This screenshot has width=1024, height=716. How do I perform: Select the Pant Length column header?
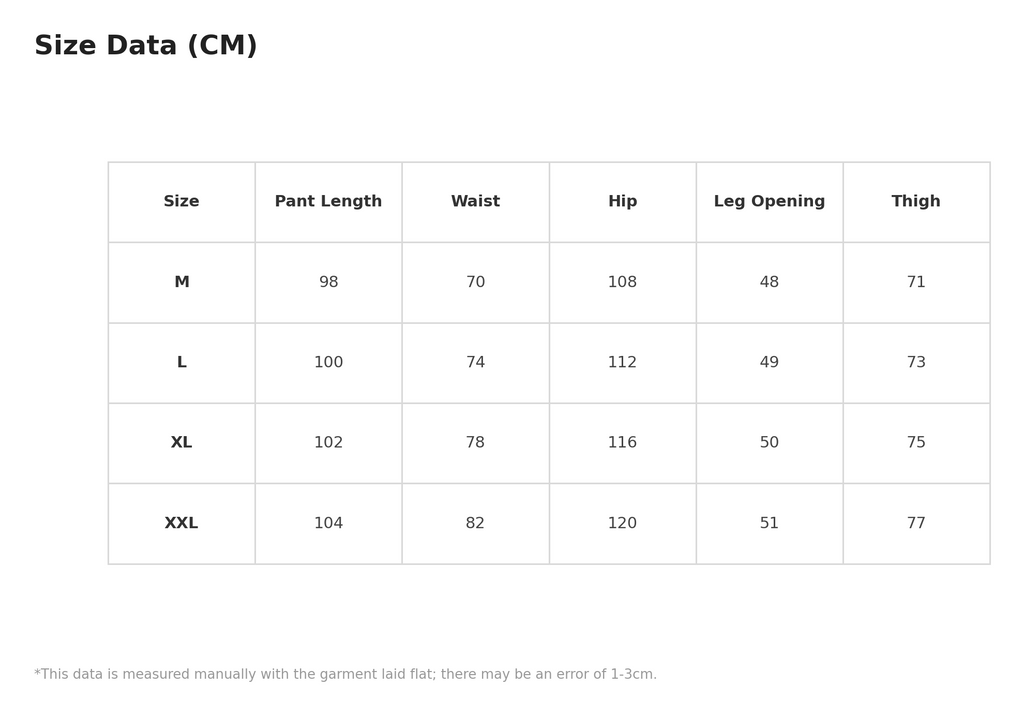[328, 201]
